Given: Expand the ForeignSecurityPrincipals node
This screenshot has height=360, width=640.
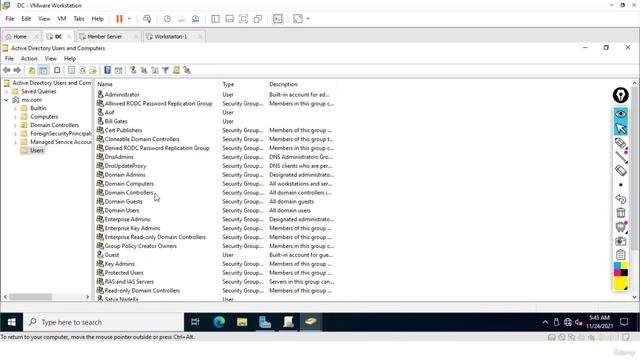Looking at the screenshot, I should [x=15, y=134].
